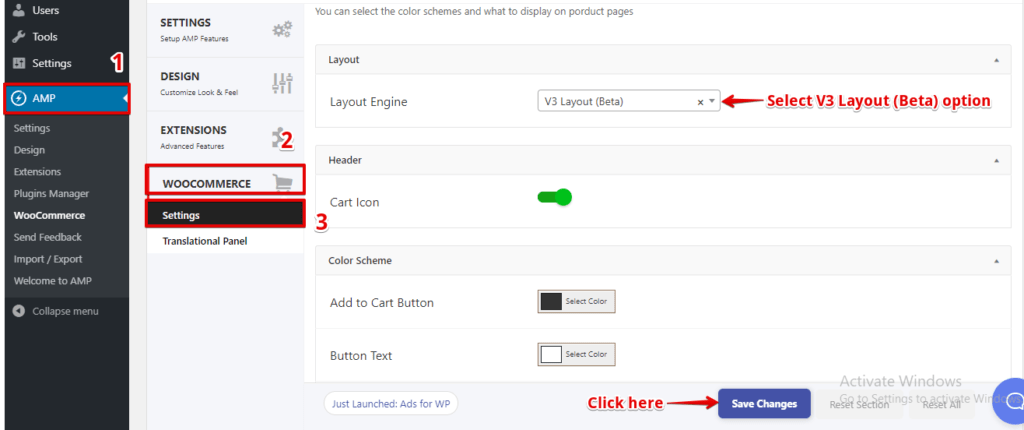
Task: Switch to the EXTENSIONS panel tab
Action: click(225, 137)
